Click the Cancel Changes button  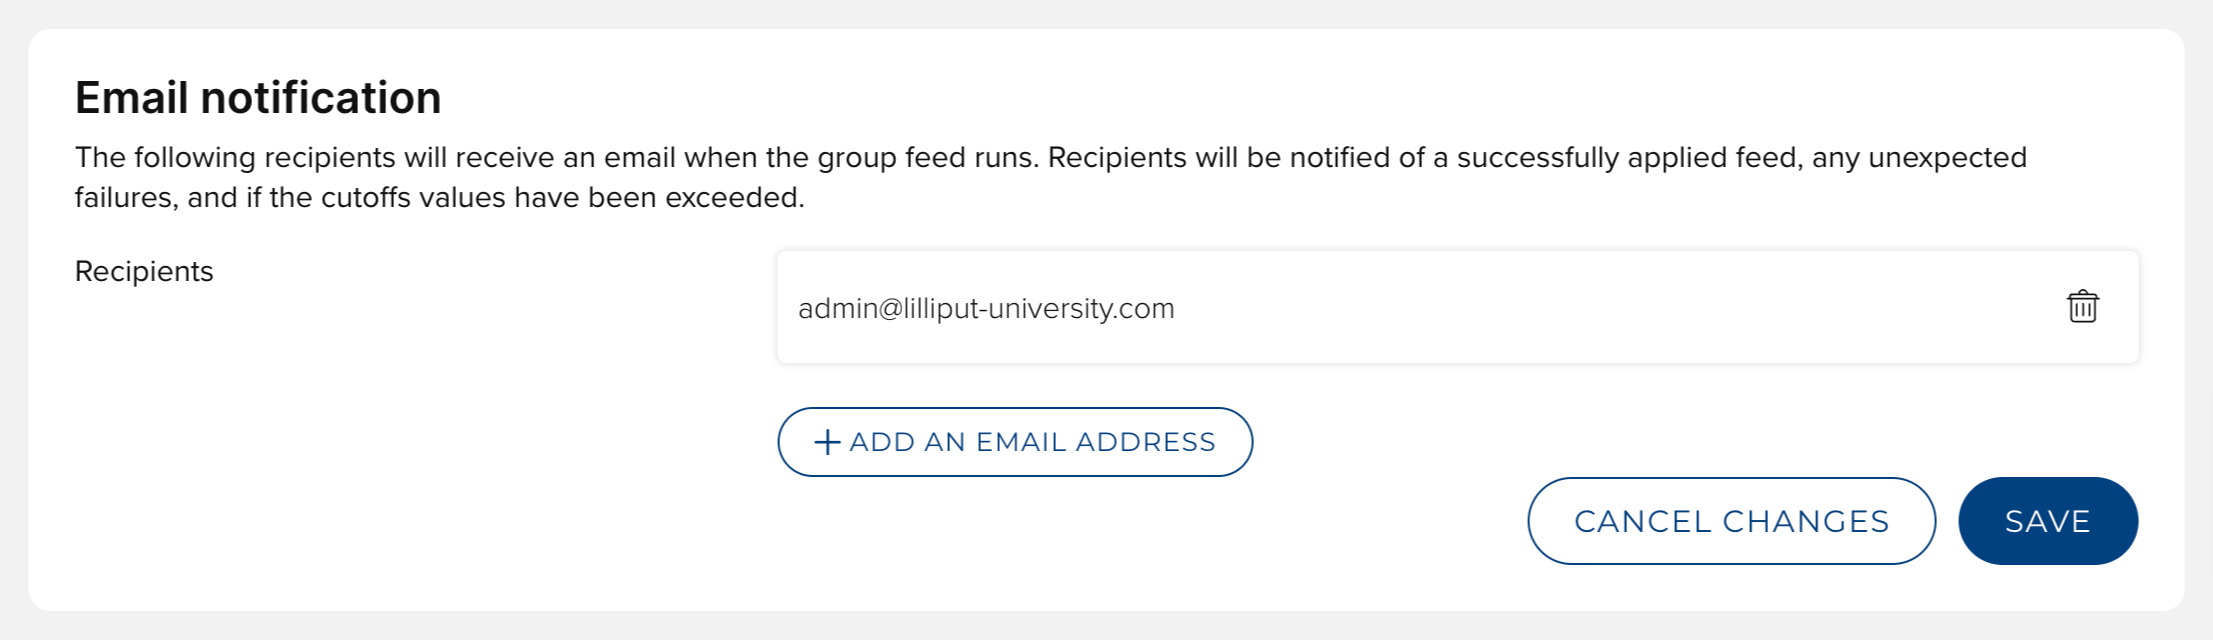pos(1731,521)
